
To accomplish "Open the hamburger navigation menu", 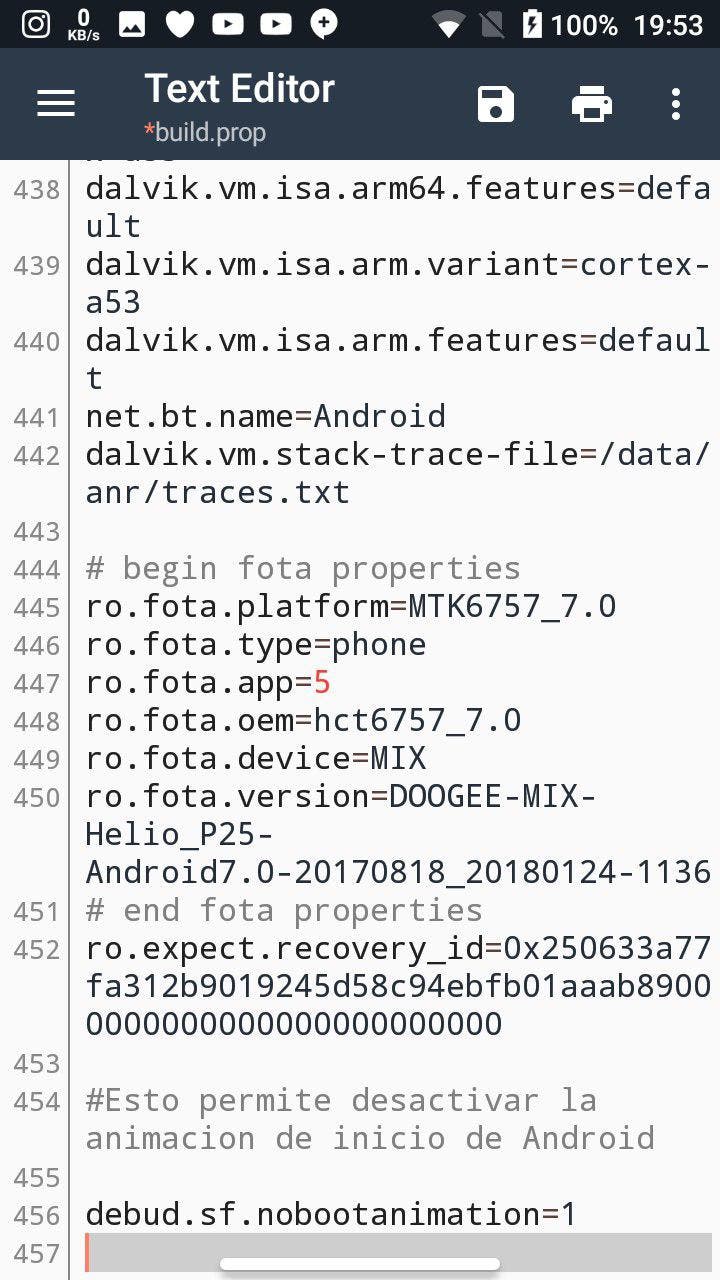I will coord(56,104).
